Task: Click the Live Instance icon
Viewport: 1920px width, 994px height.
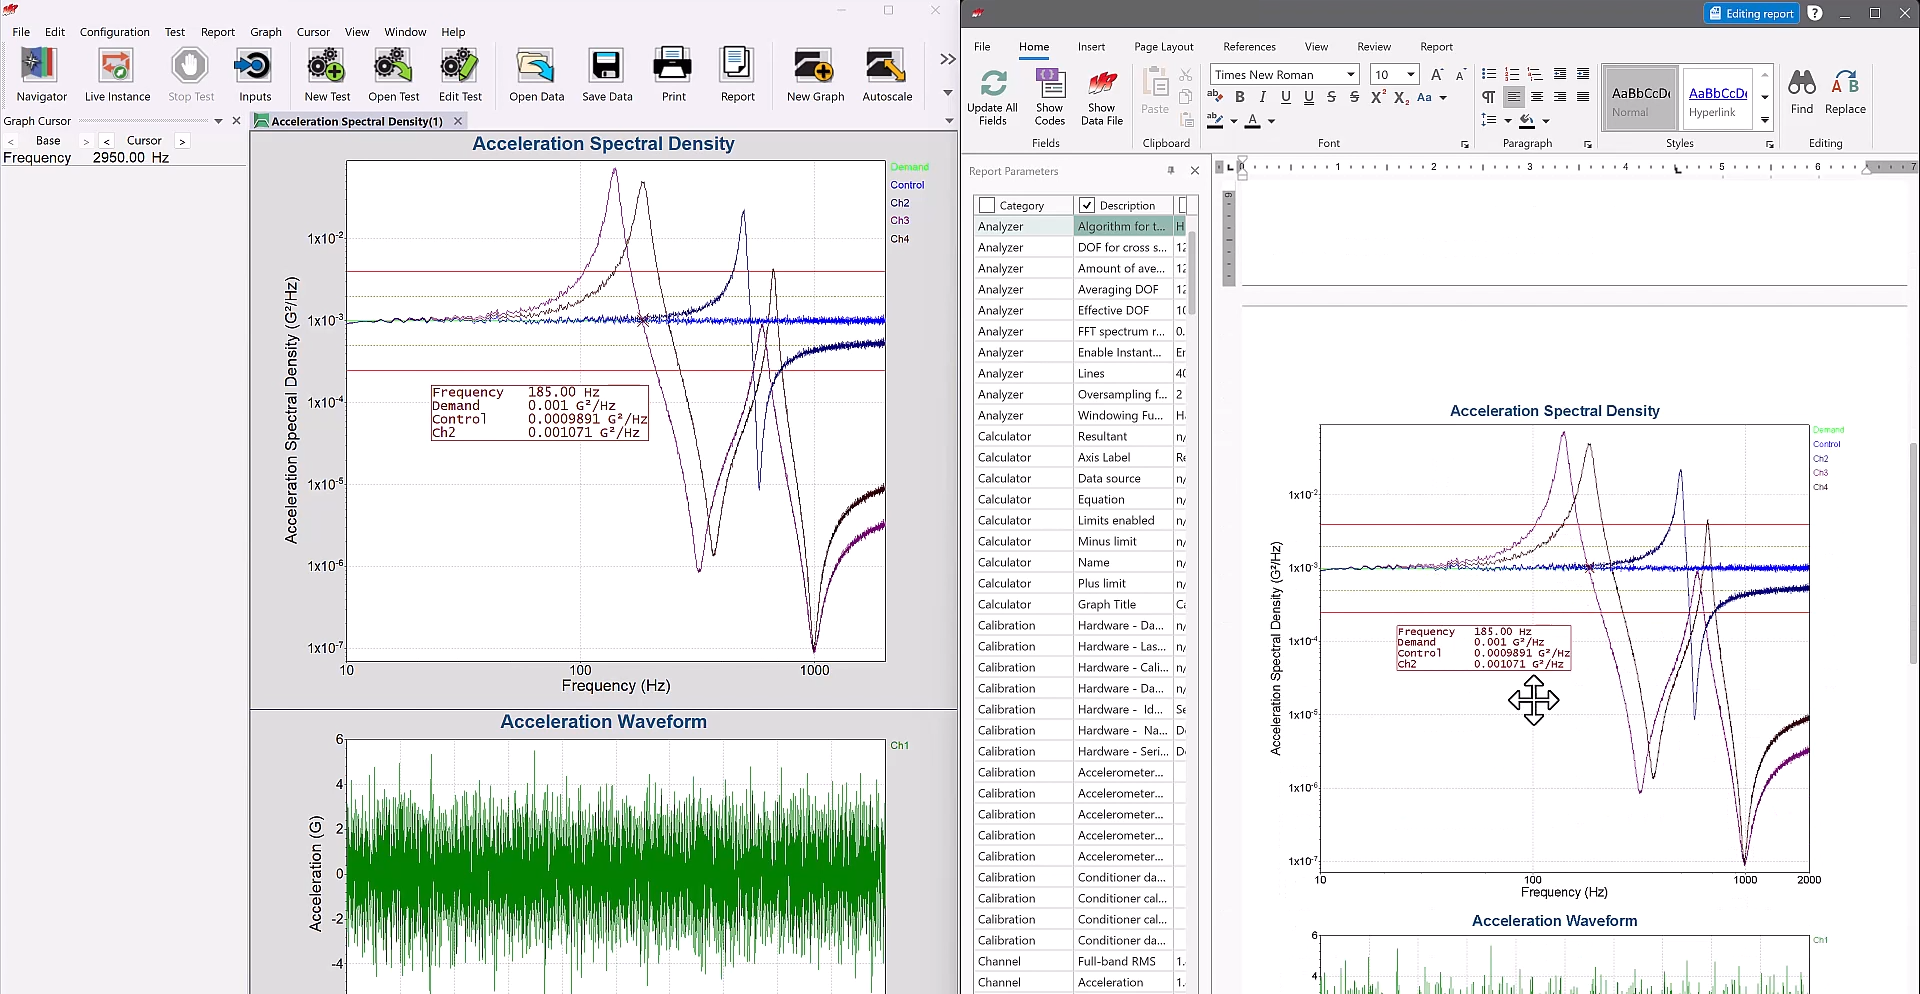Action: [117, 75]
